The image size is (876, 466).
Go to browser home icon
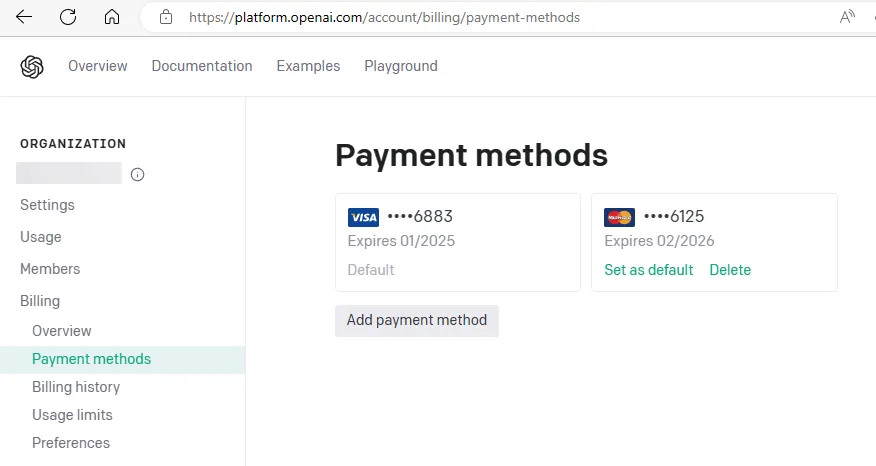coord(112,17)
